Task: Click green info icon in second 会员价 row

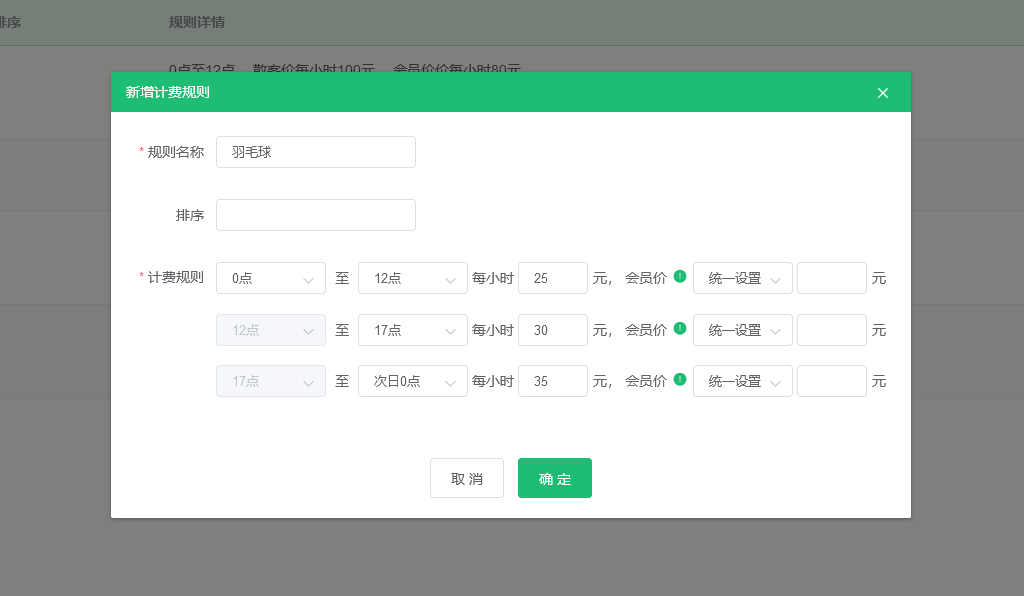Action: (x=680, y=328)
